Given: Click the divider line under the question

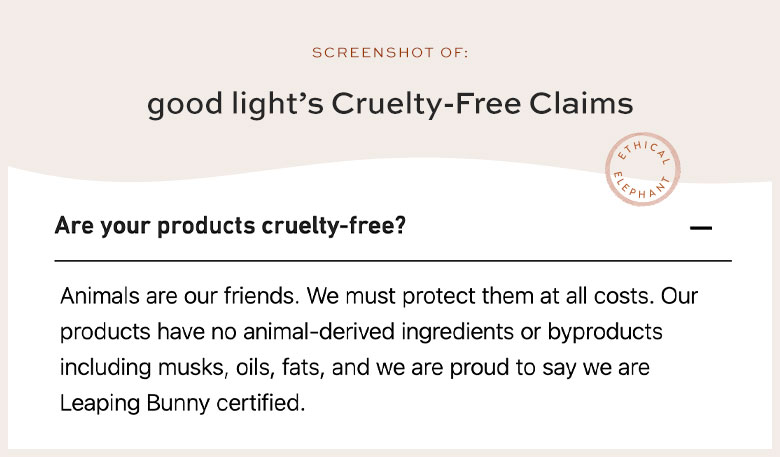Looking at the screenshot, I should (392, 260).
